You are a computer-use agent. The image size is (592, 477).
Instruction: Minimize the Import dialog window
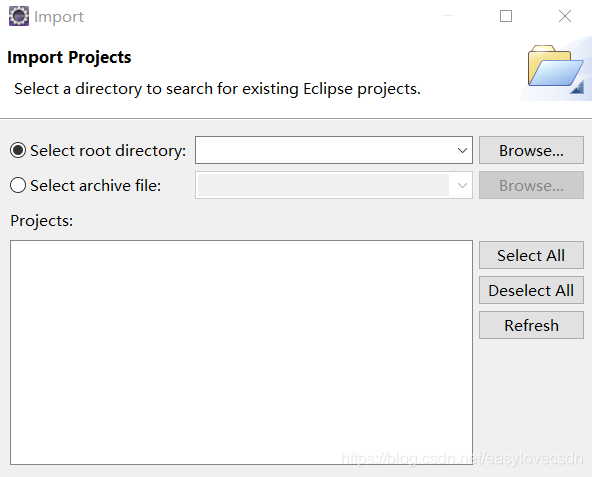448,16
